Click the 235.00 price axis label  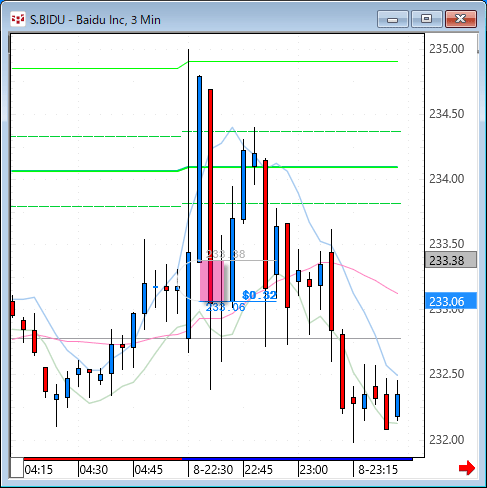point(446,49)
